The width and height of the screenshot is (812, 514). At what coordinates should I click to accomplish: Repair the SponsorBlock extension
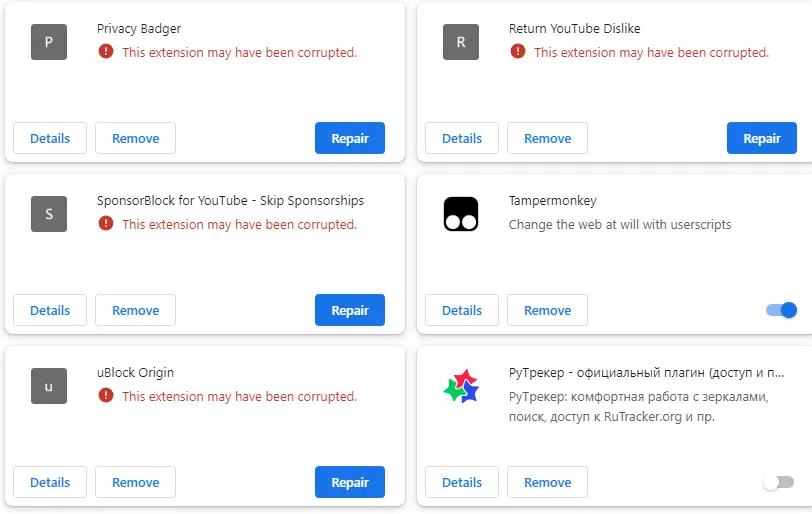coord(350,310)
